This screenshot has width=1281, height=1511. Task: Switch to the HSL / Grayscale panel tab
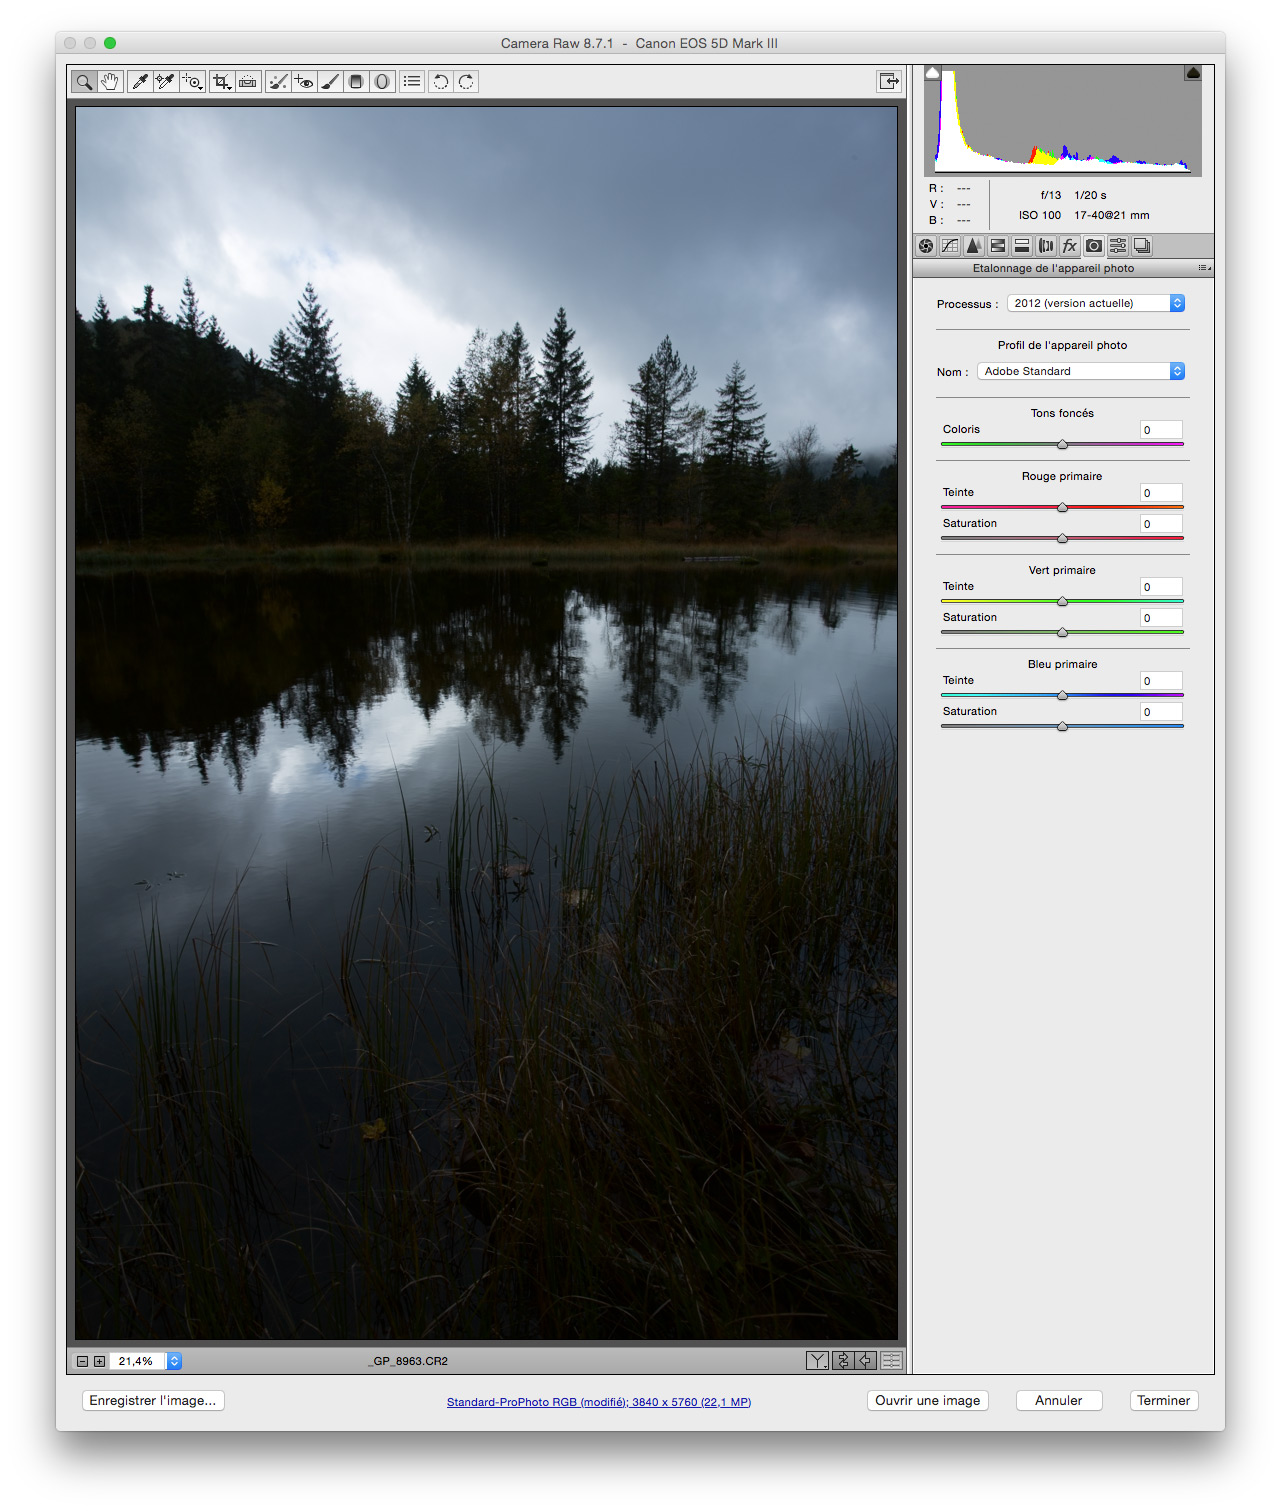pos(998,246)
